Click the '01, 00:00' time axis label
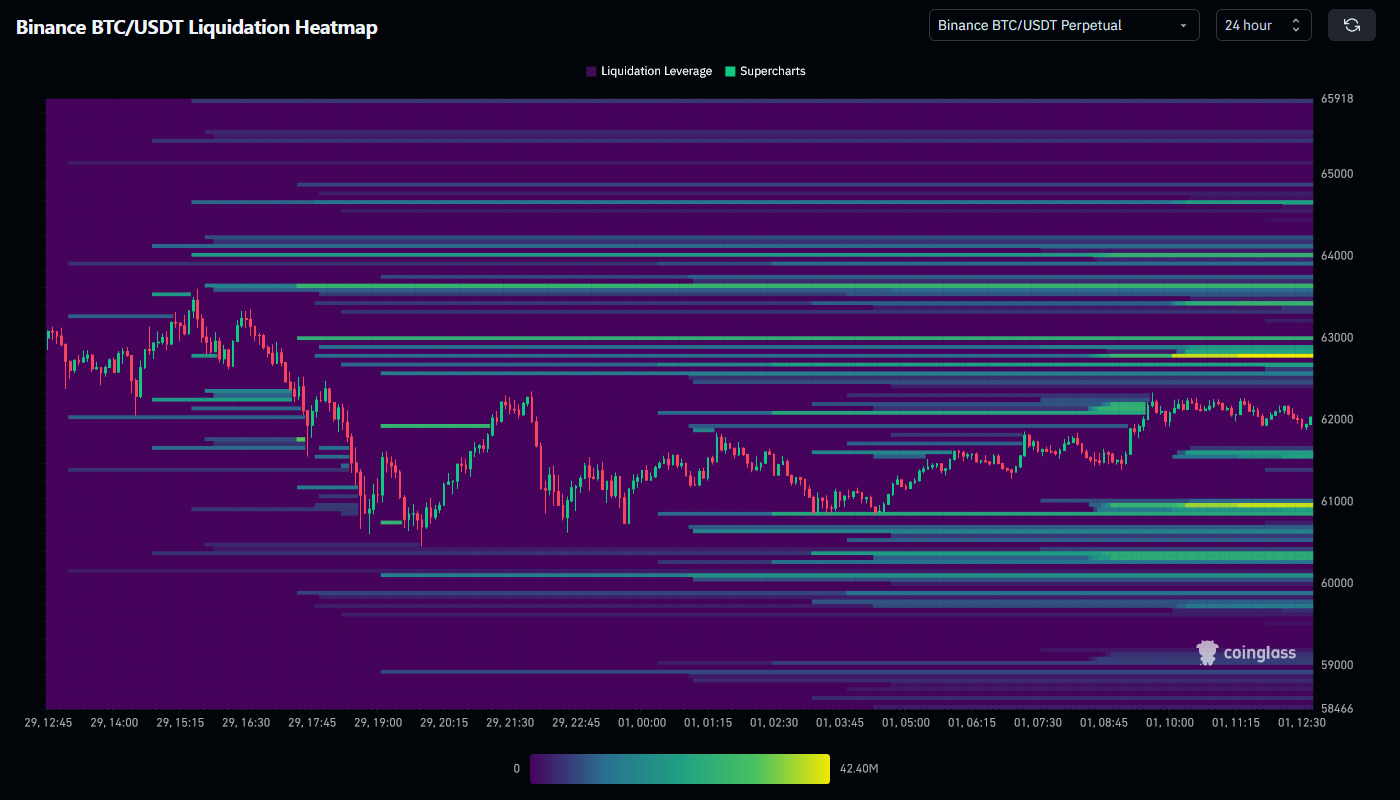The width and height of the screenshot is (1400, 800). (642, 722)
